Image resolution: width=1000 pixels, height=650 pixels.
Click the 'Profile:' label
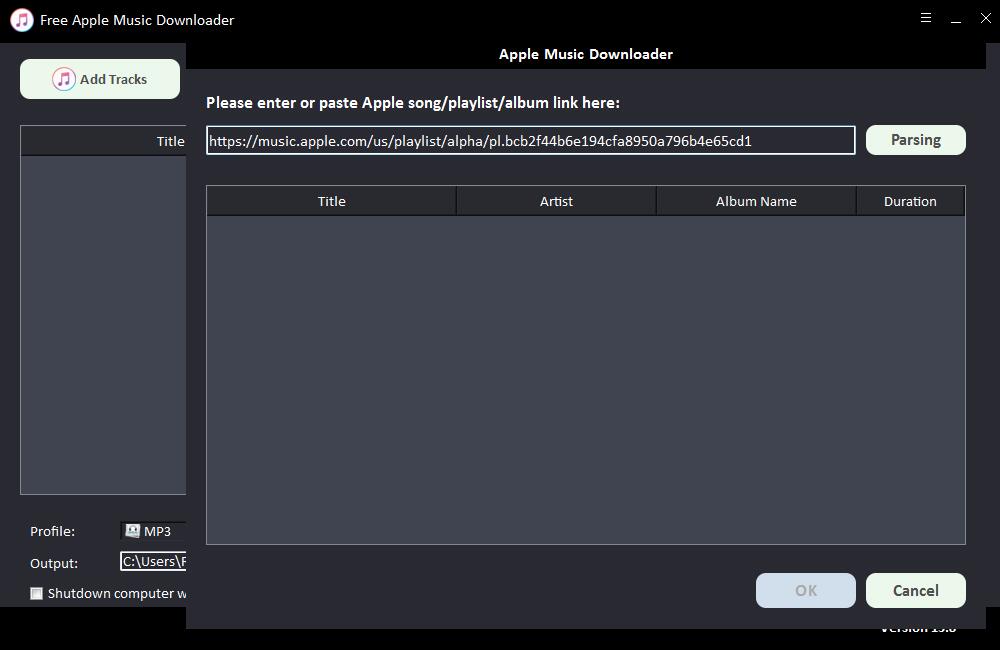(52, 531)
